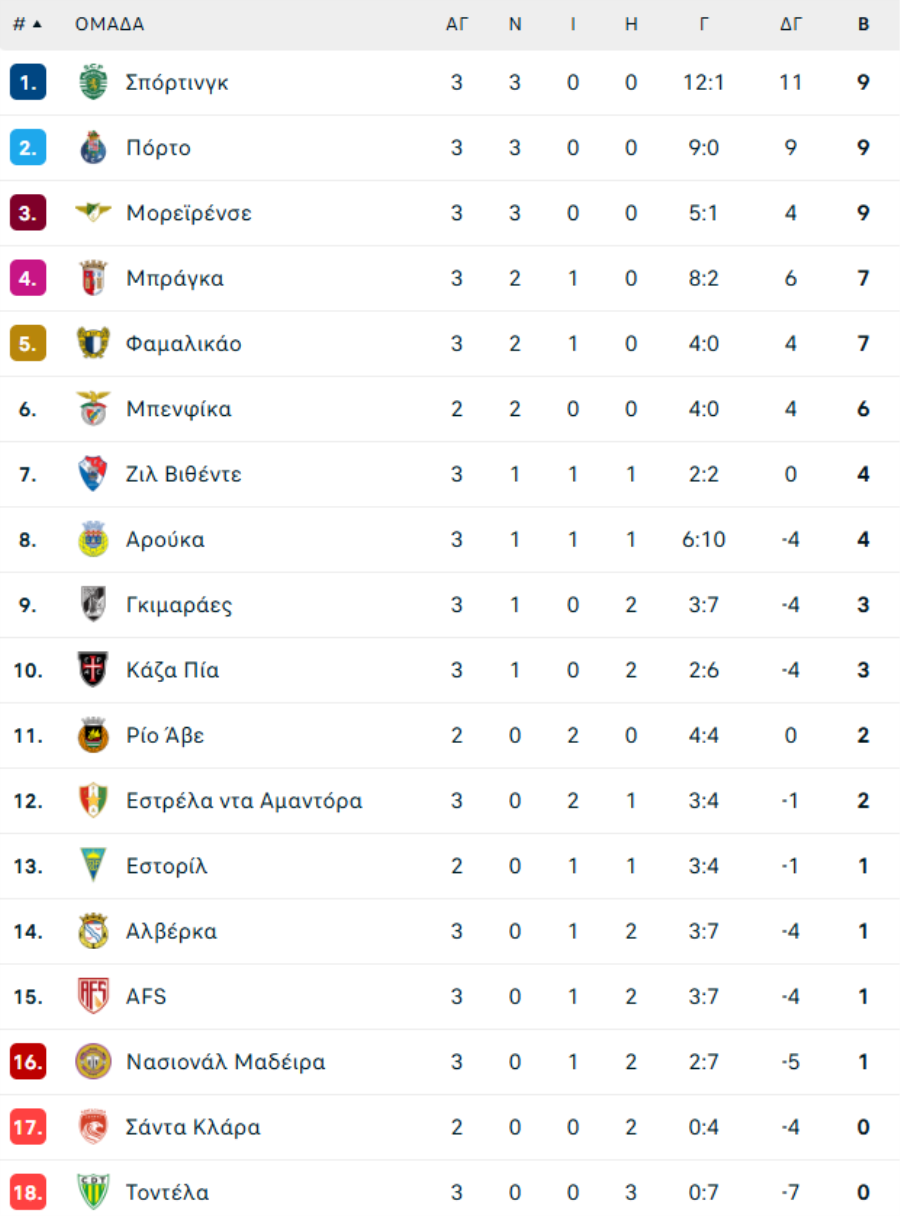Open the Νασιονάλ Μαδέιρα team link
Viewport: 900px width, 1216px height.
pos(226,1061)
